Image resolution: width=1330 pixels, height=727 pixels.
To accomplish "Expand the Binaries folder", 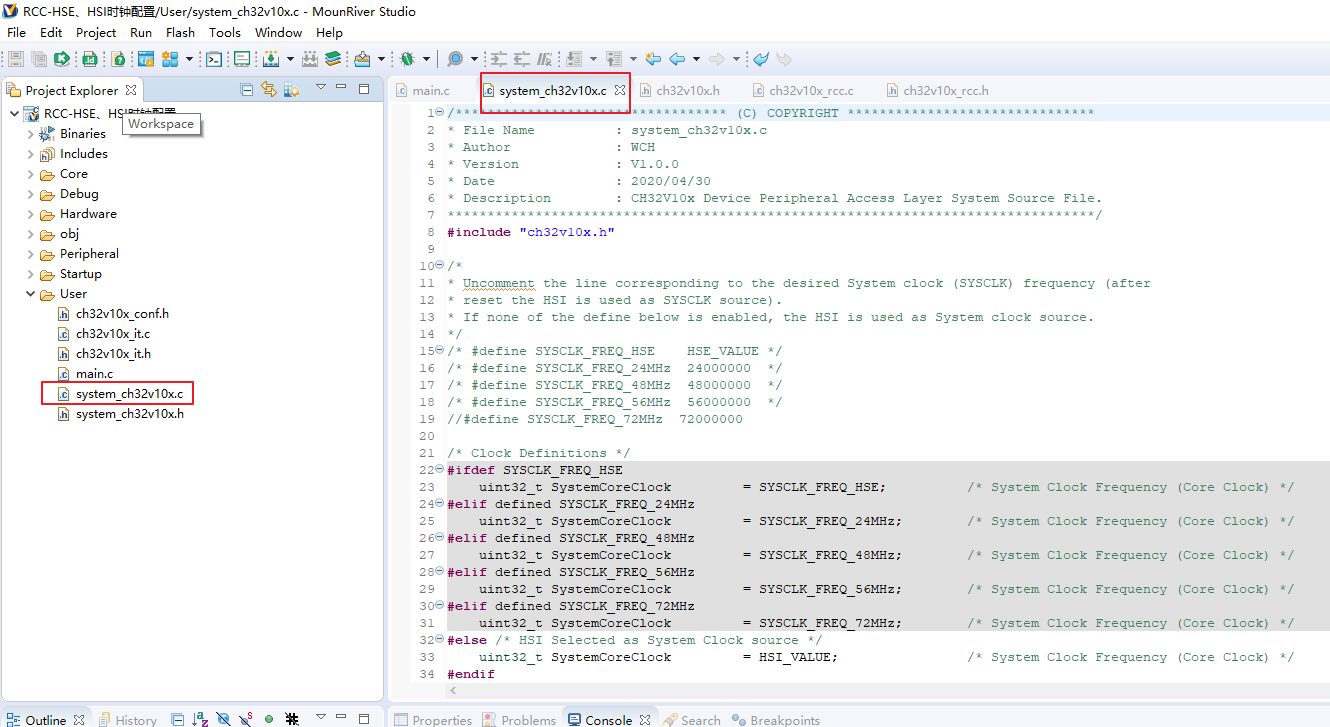I will [30, 133].
